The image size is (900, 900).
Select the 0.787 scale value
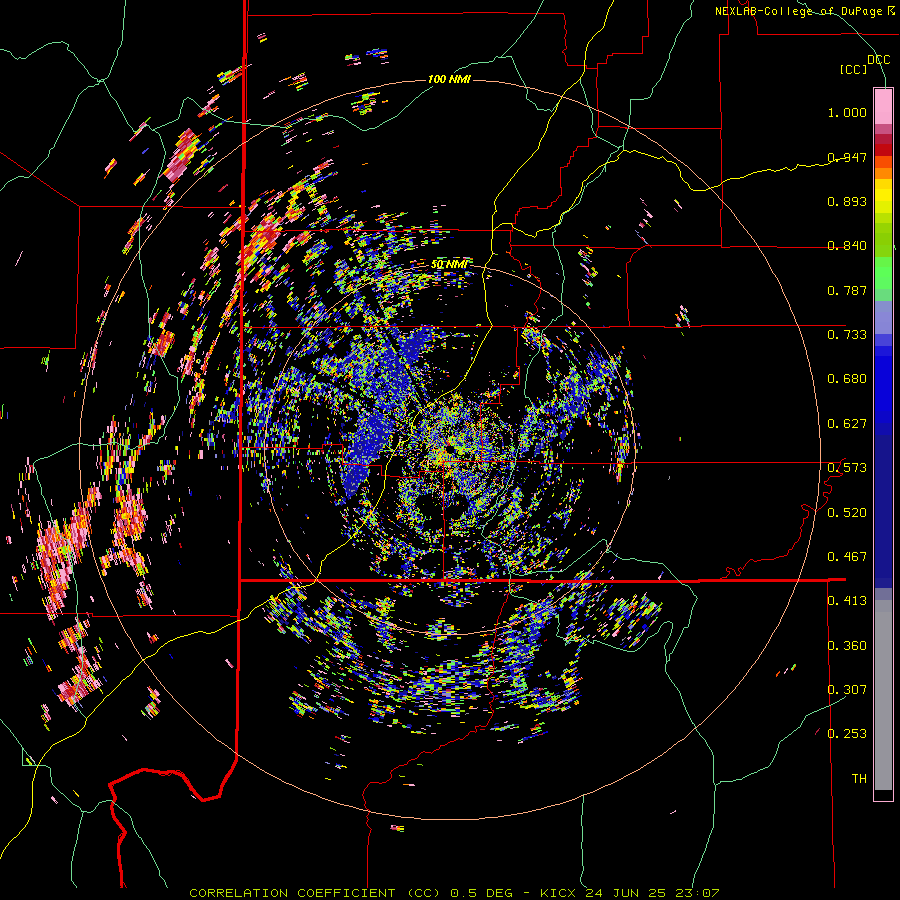click(x=847, y=290)
